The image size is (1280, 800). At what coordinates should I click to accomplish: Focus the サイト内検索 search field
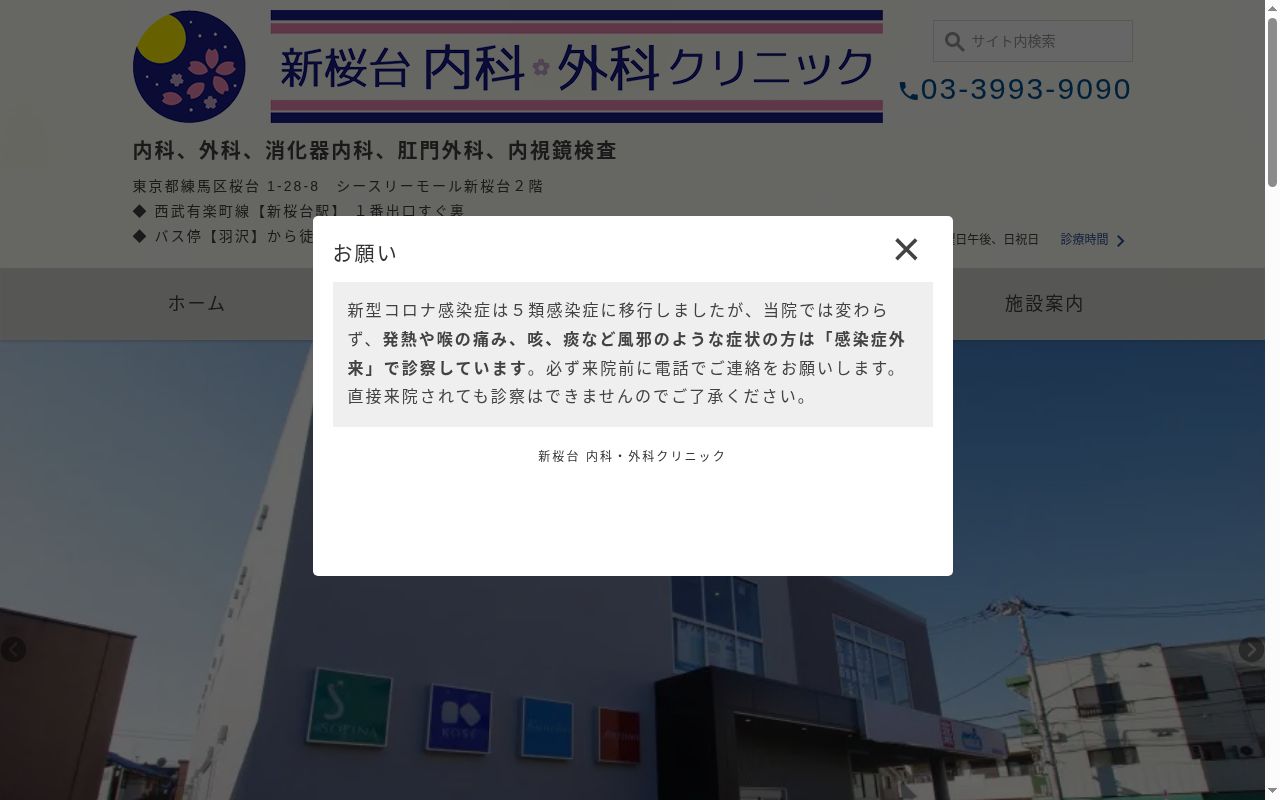coord(1033,41)
